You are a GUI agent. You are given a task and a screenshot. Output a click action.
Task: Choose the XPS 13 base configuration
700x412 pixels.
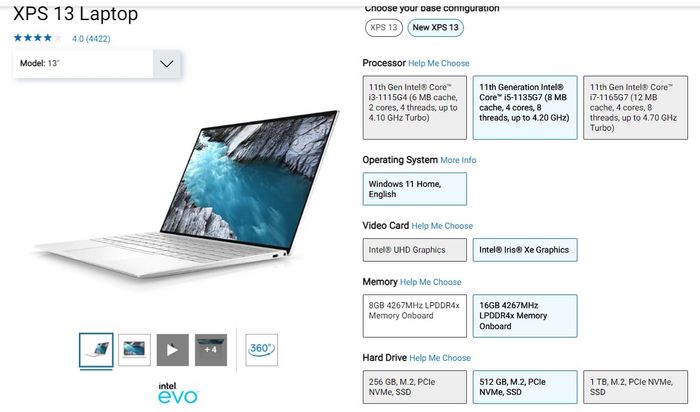383,28
